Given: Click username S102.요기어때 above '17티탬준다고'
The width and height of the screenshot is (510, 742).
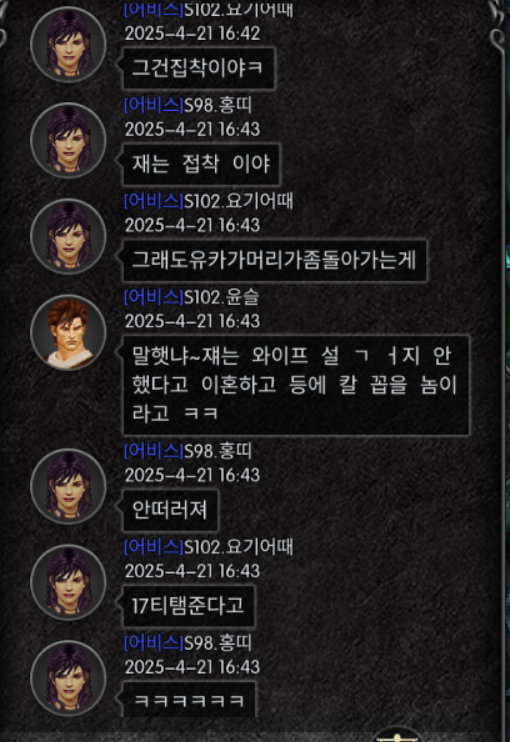Looking at the screenshot, I should pos(238,547).
